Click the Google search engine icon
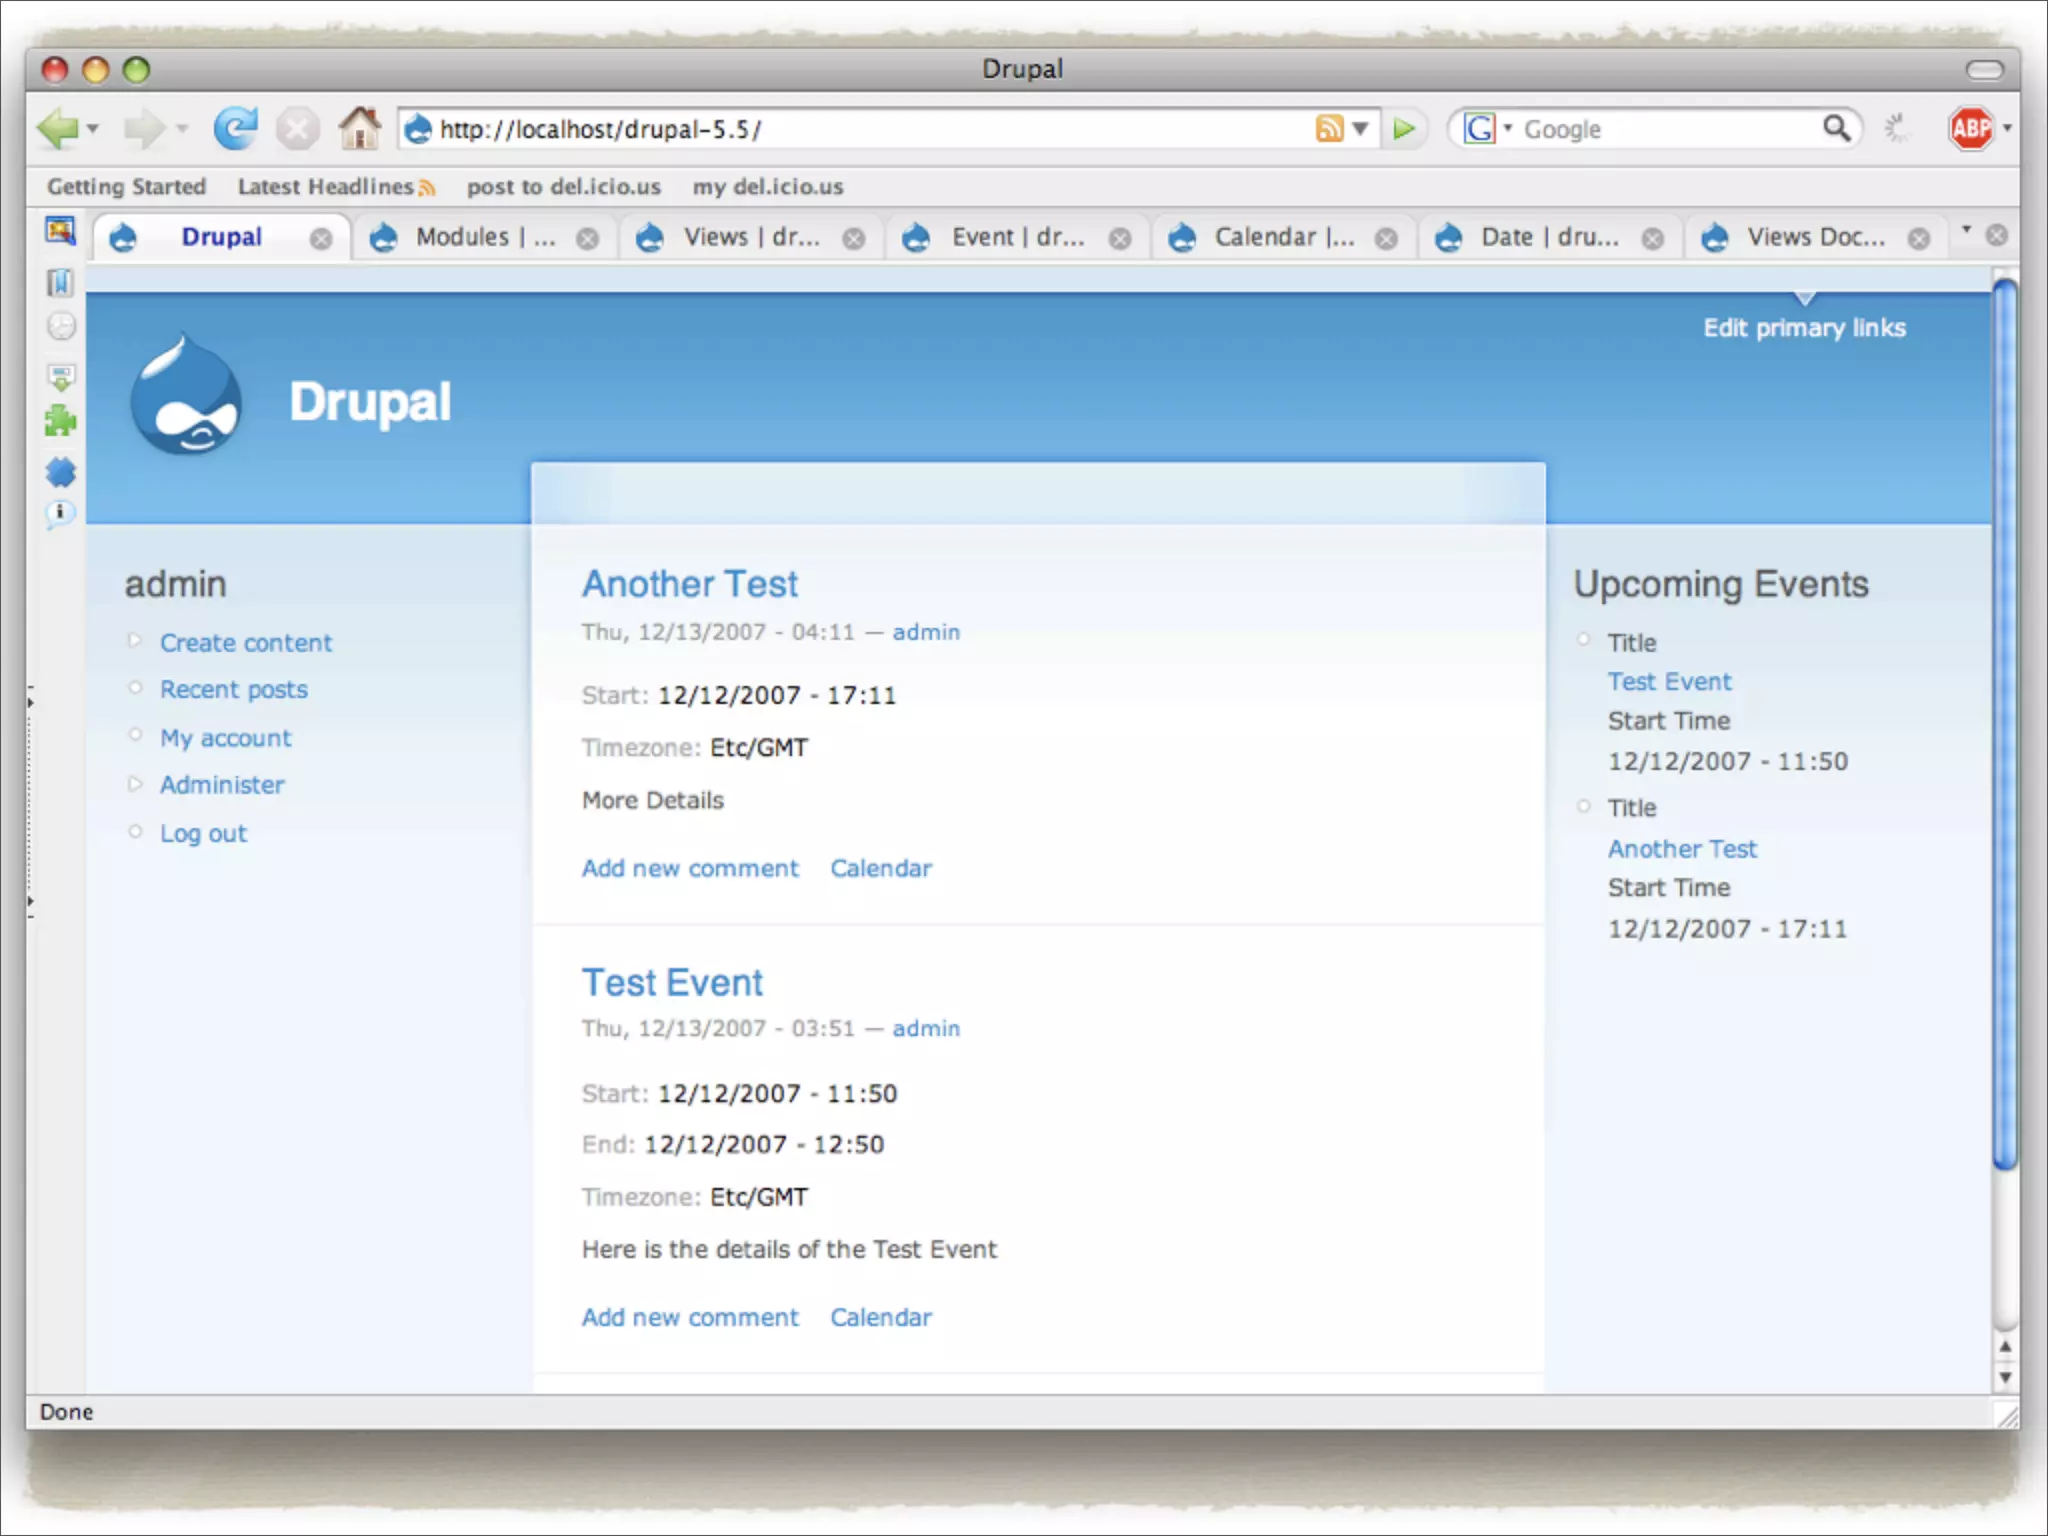The image size is (2048, 1536). (x=1479, y=129)
